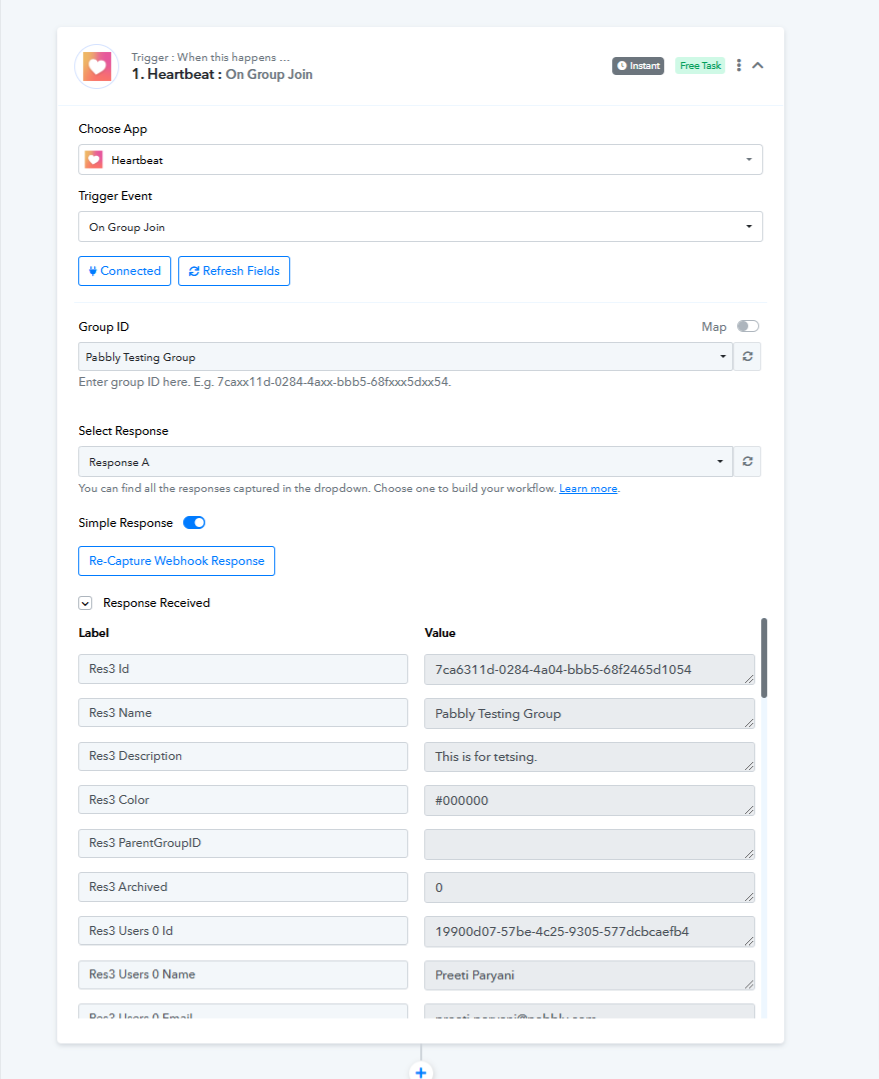The height and width of the screenshot is (1079, 879).
Task: Refresh the Select Response list icon
Action: tap(748, 462)
